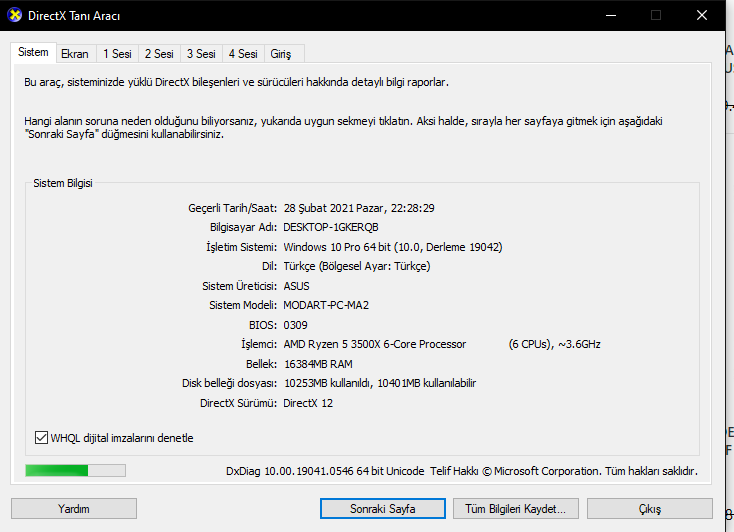This screenshot has width=734, height=532.
Task: Click the green progress bar
Action: coord(75,471)
